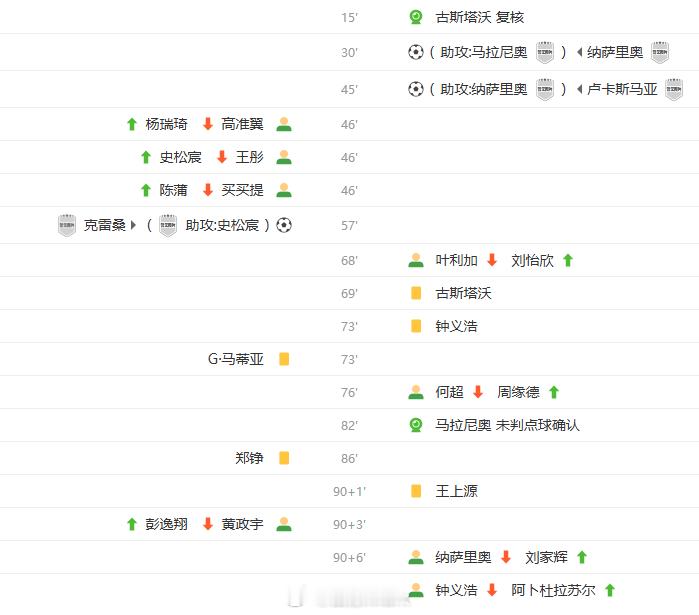Click the player badge next to 卢卡斯马亚

click(x=674, y=90)
